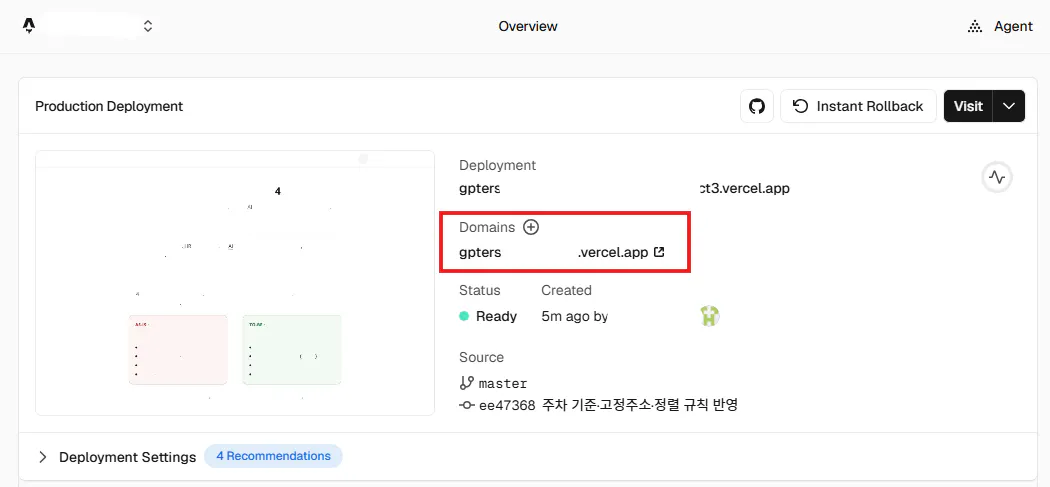This screenshot has width=1050, height=487.
Task: Click the external link icon beside domain
Action: (x=659, y=253)
